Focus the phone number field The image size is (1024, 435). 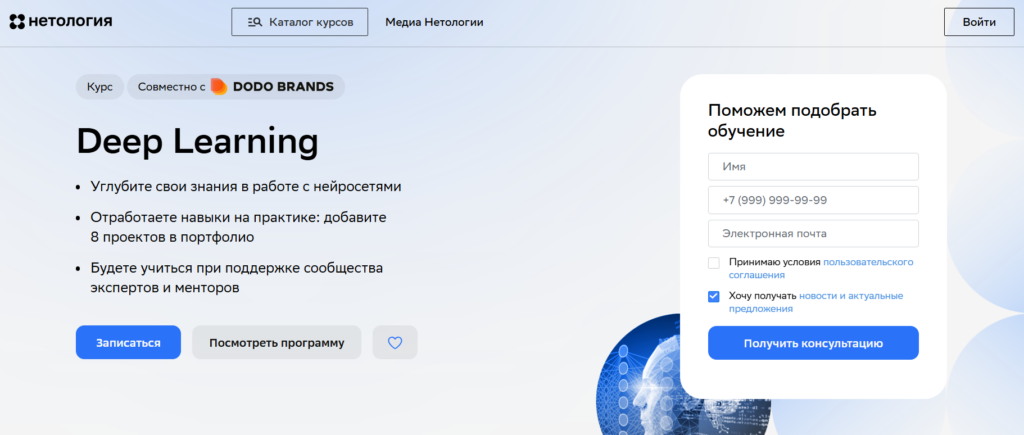coord(813,200)
